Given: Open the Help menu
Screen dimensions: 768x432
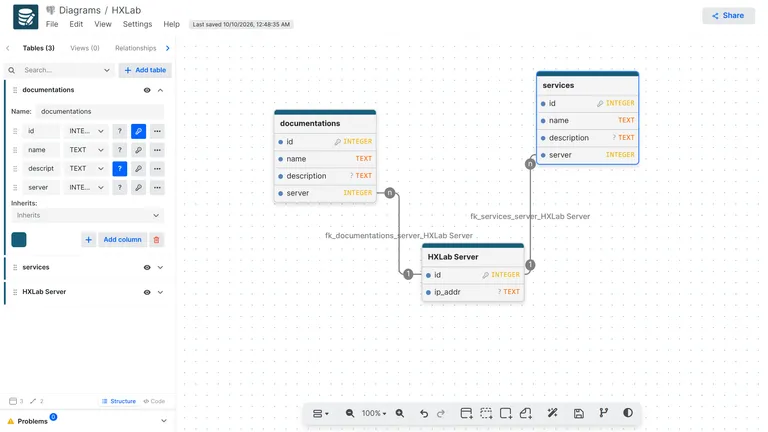Looking at the screenshot, I should click(171, 24).
